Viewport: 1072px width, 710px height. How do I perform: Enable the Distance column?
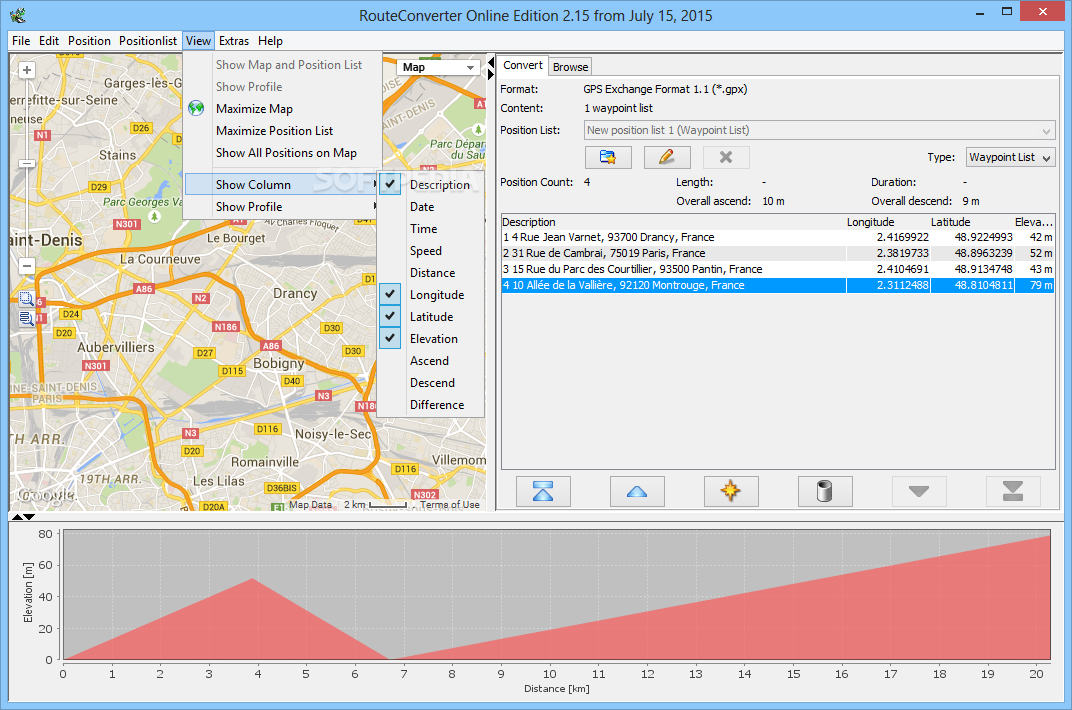[431, 273]
